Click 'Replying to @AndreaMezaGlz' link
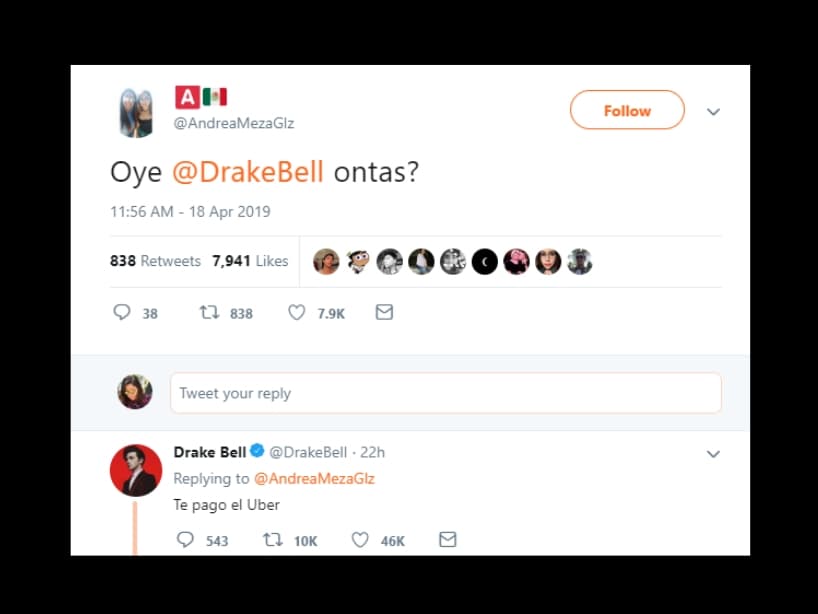Image resolution: width=818 pixels, height=614 pixels. point(316,478)
